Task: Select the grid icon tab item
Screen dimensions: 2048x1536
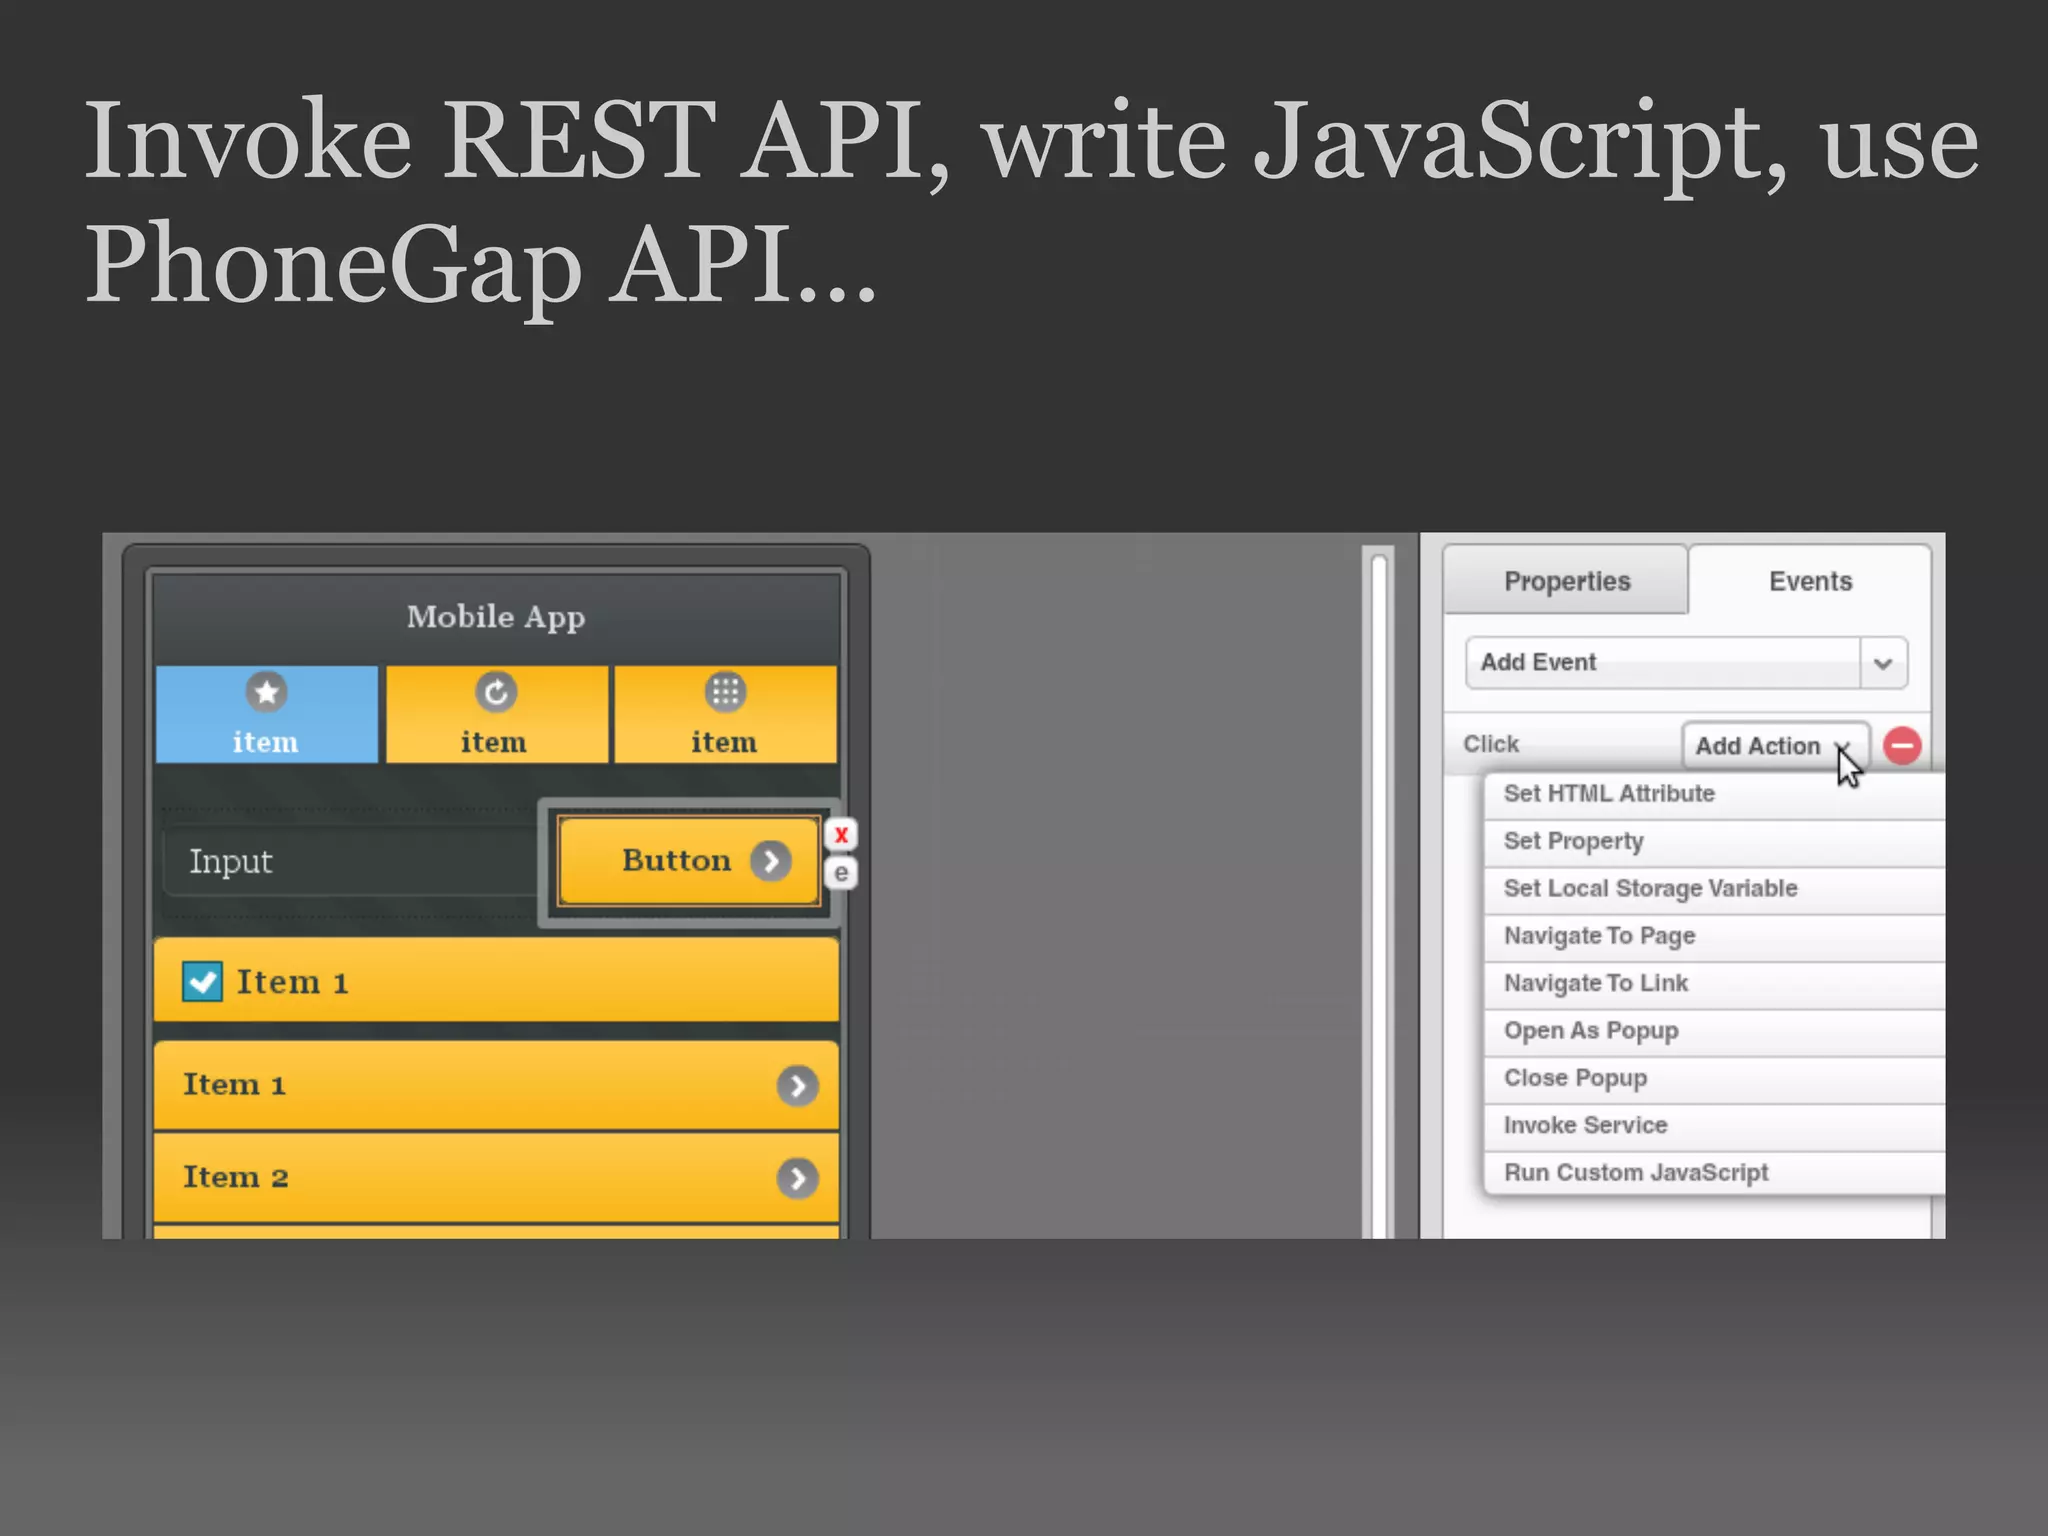Action: (725, 714)
